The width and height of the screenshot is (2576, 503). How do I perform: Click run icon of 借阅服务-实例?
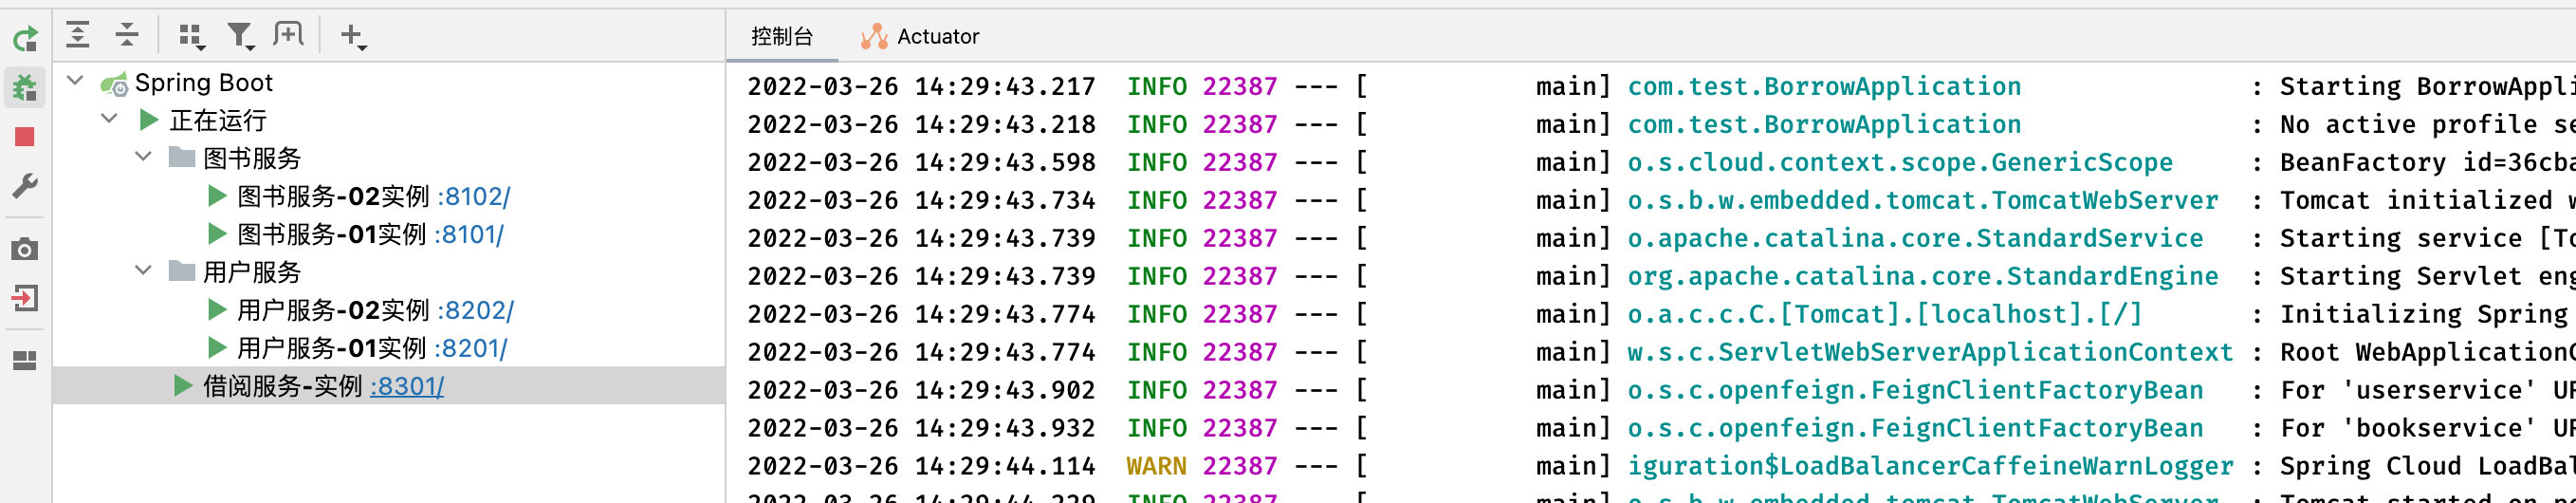point(183,386)
